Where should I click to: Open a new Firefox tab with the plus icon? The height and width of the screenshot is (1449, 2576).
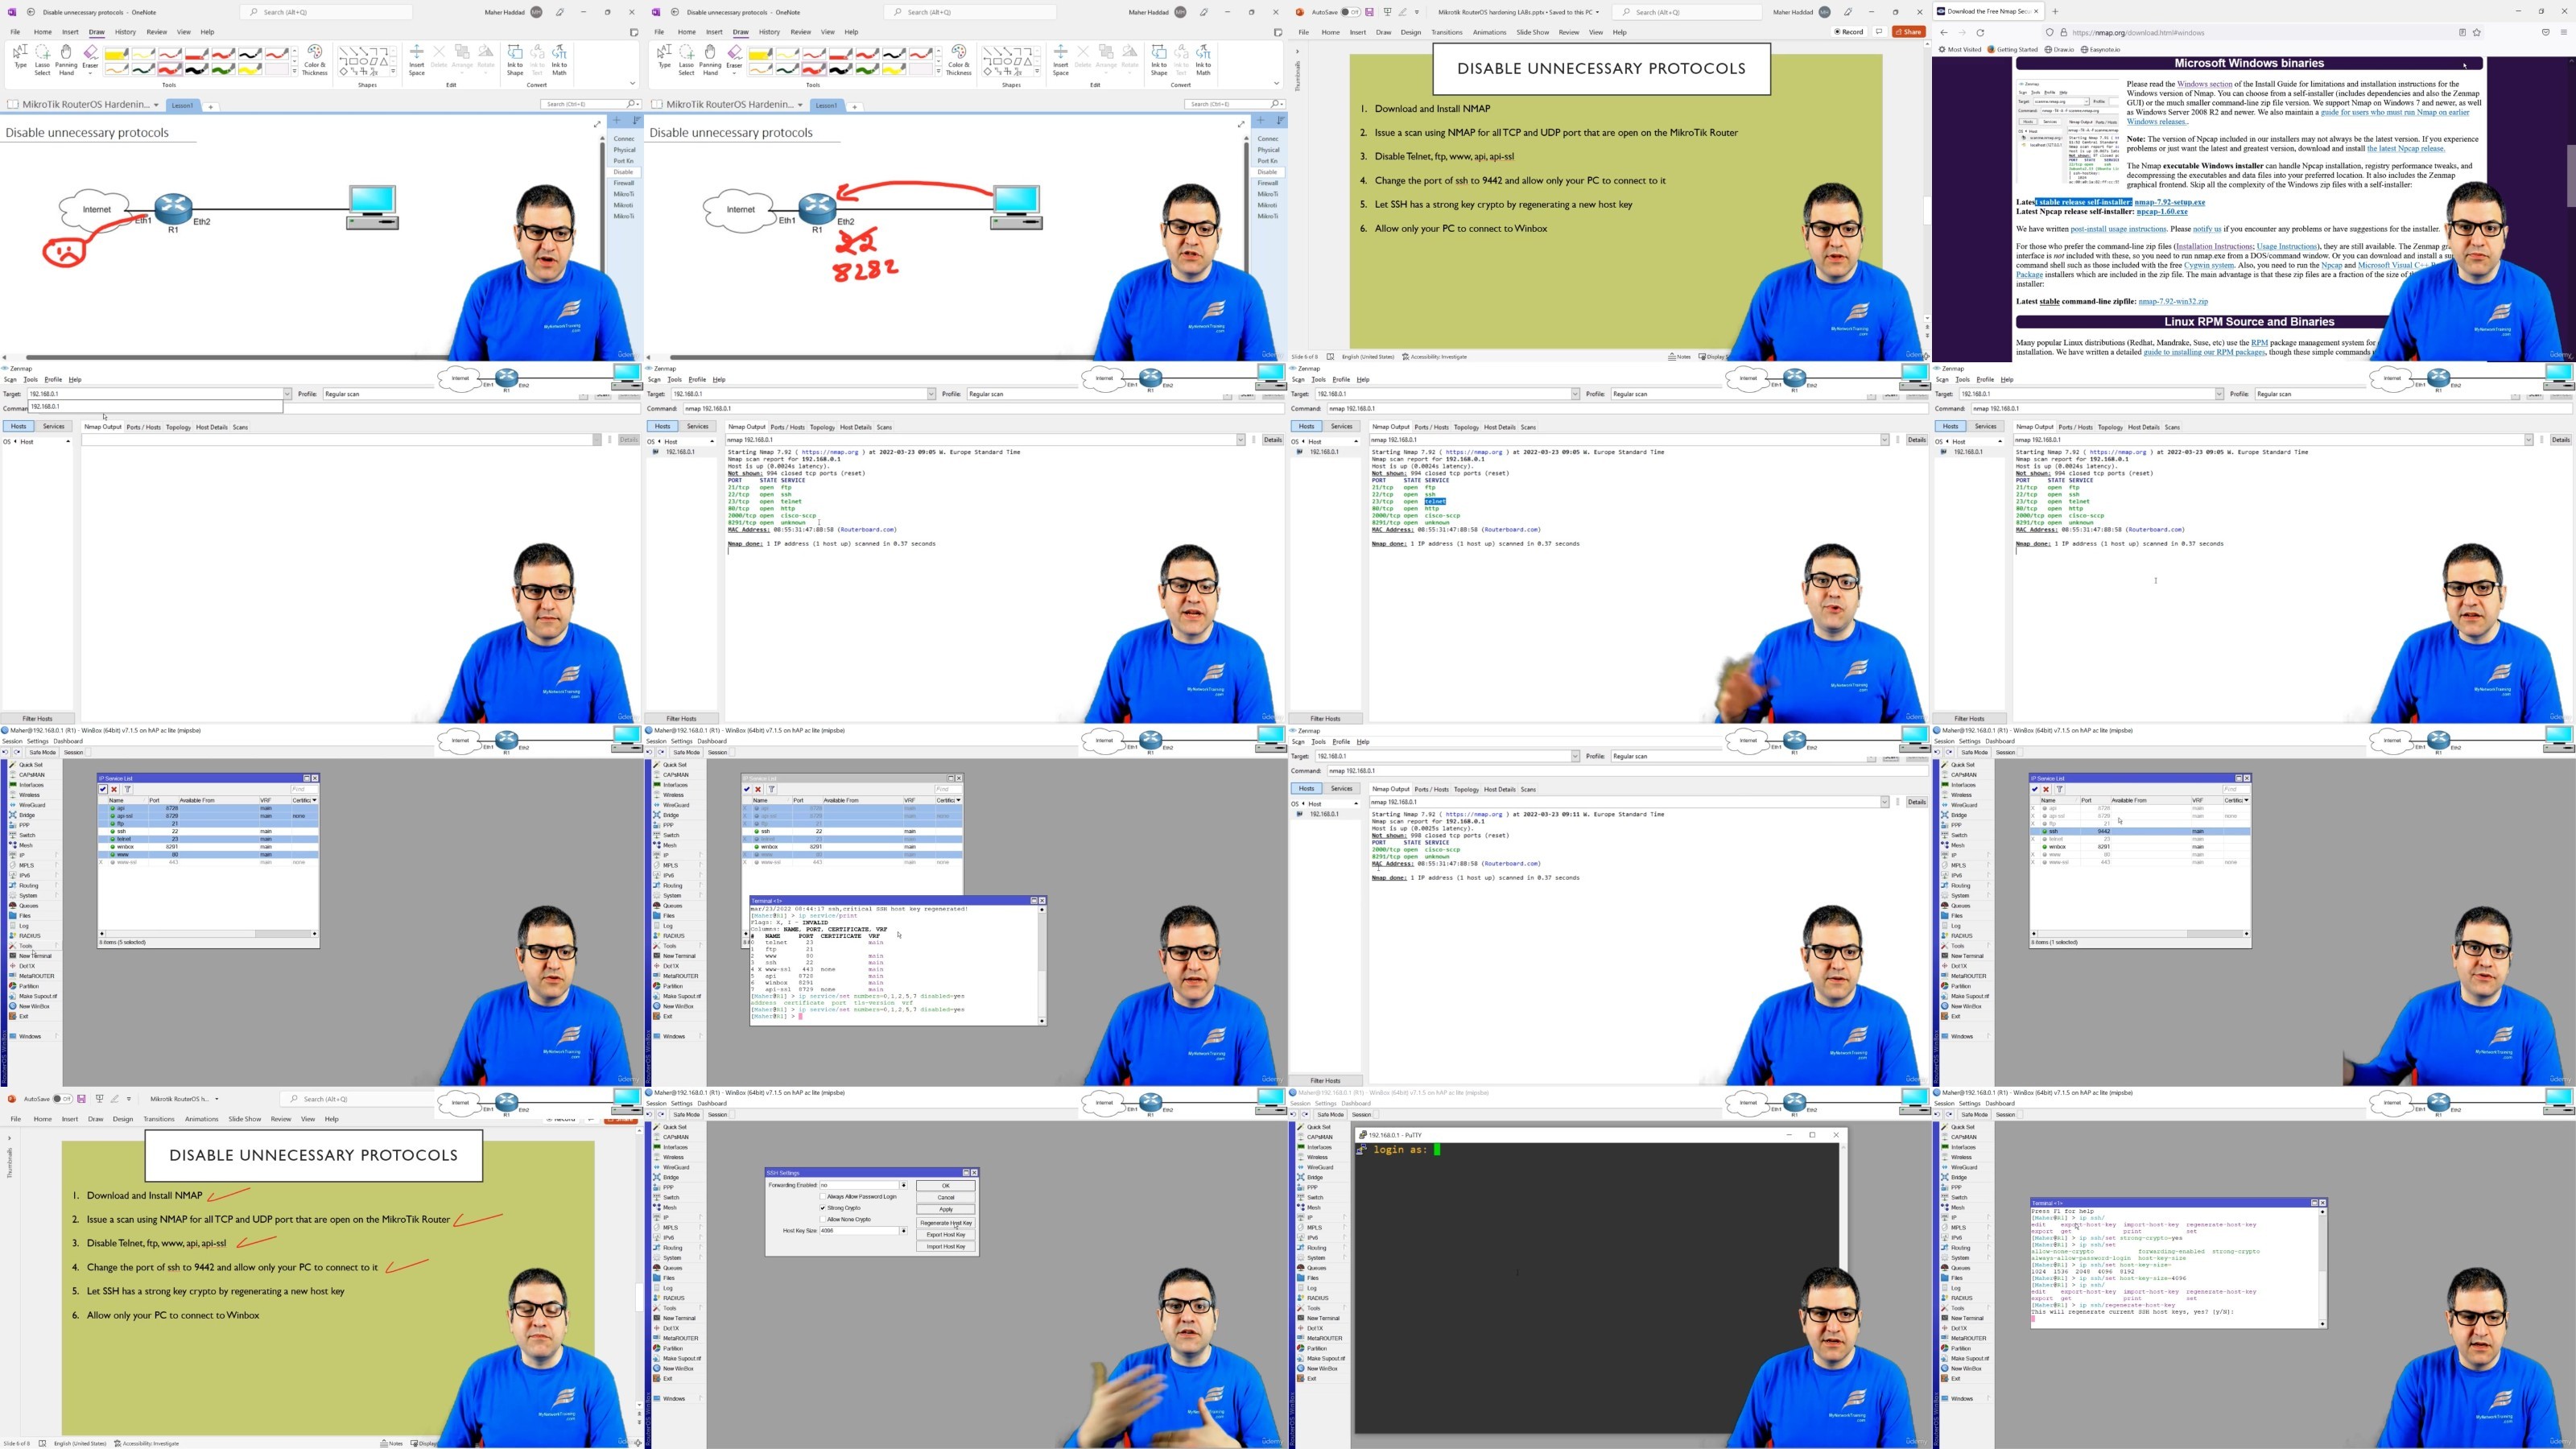point(2055,12)
